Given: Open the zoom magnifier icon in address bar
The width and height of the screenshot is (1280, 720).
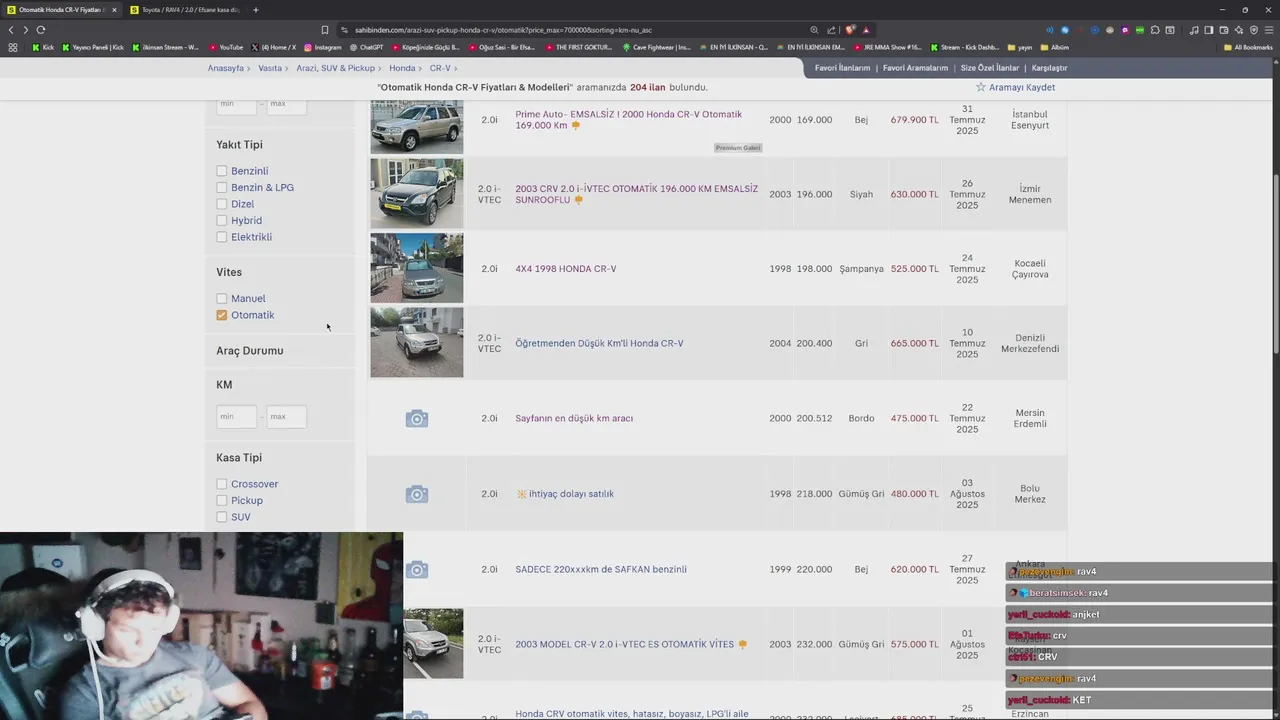Looking at the screenshot, I should click(814, 30).
